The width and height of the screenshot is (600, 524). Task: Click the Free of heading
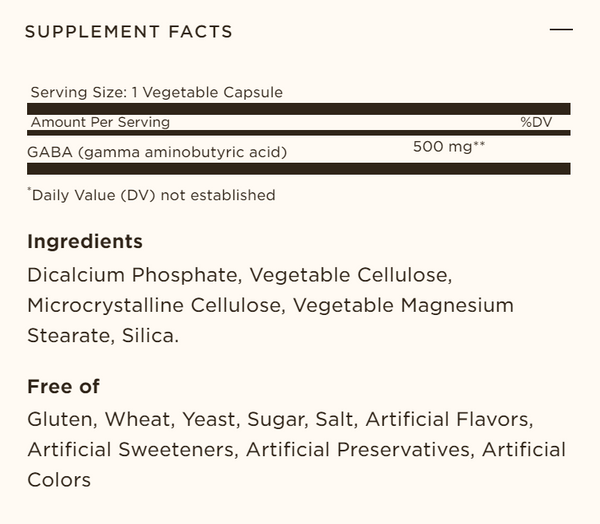click(64, 386)
